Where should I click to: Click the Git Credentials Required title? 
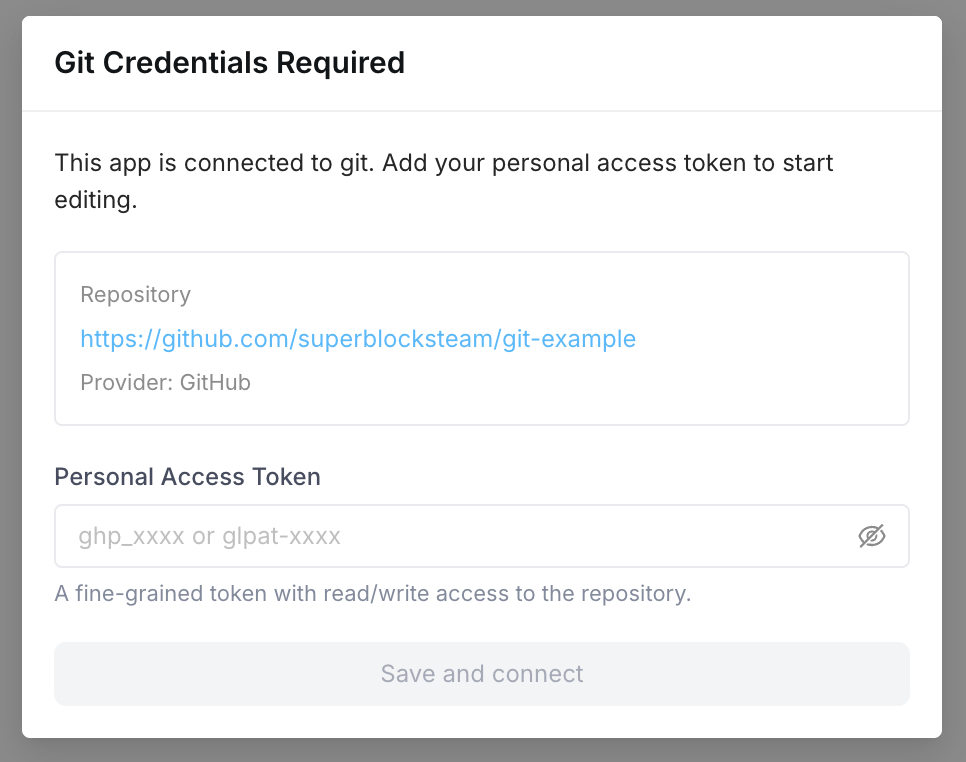coord(229,62)
